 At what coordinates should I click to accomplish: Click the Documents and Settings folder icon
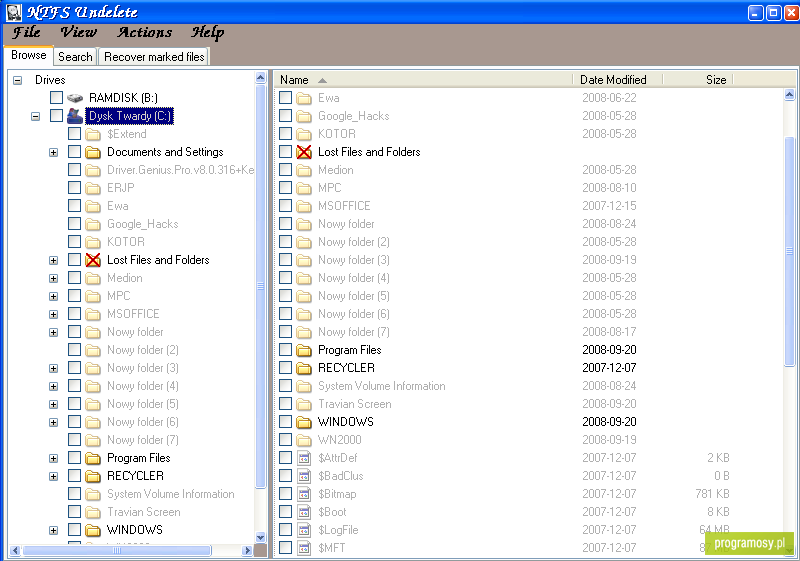[x=93, y=152]
